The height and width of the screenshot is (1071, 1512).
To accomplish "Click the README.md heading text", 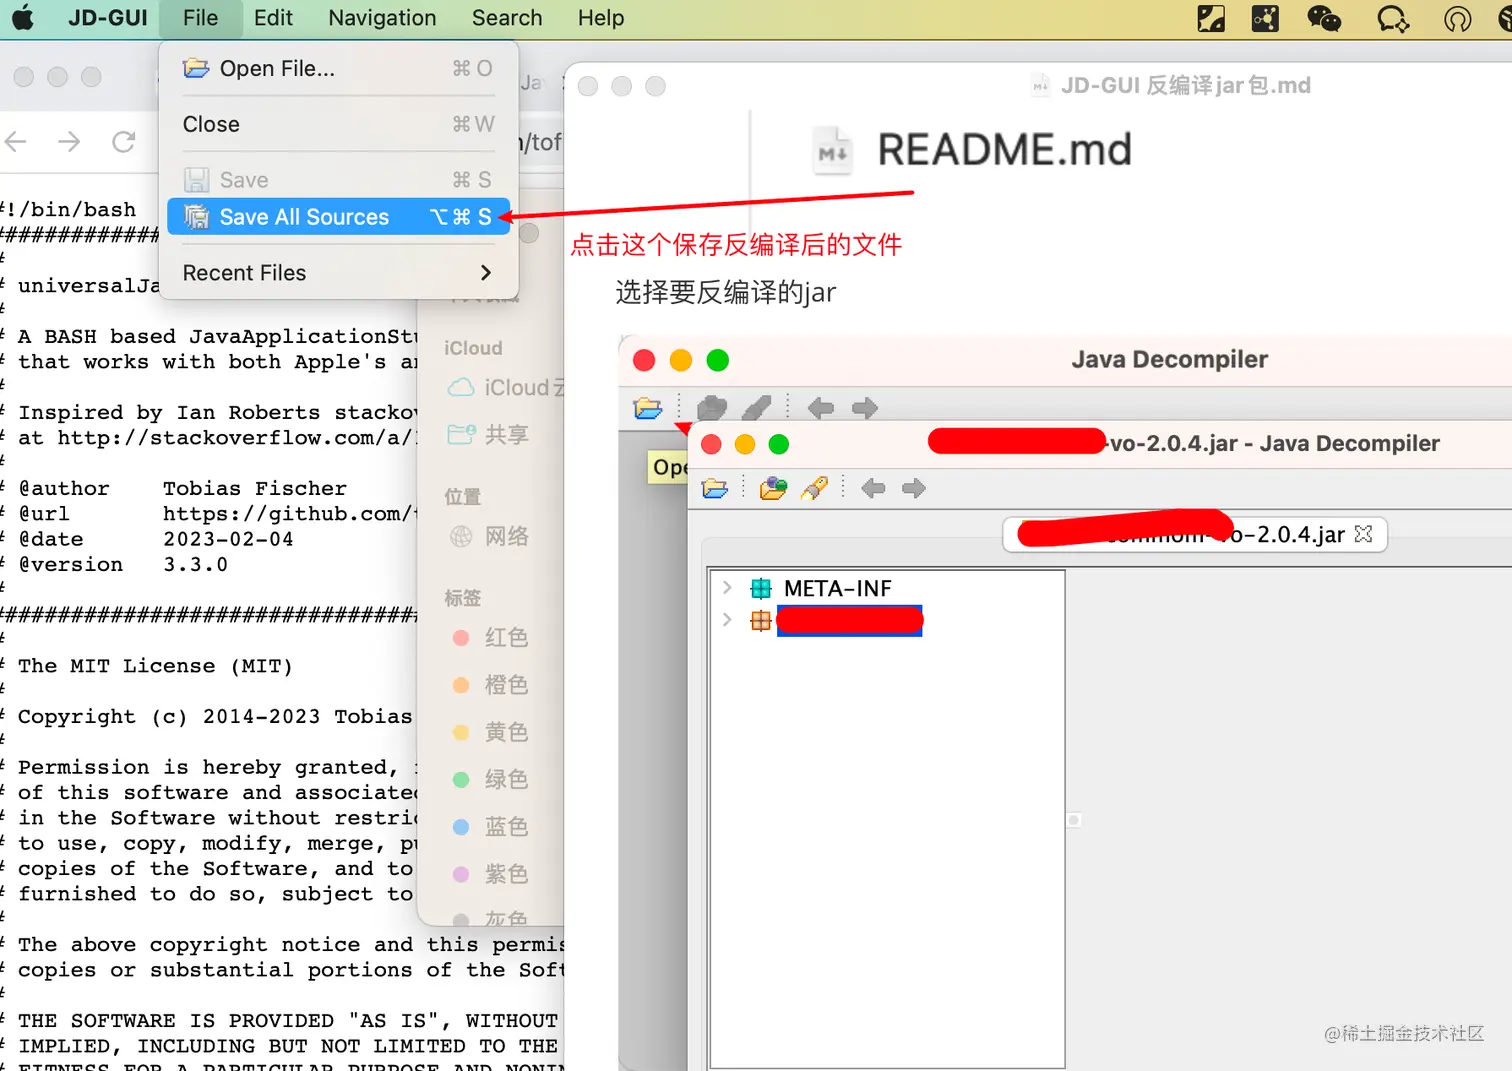I will point(1004,150).
